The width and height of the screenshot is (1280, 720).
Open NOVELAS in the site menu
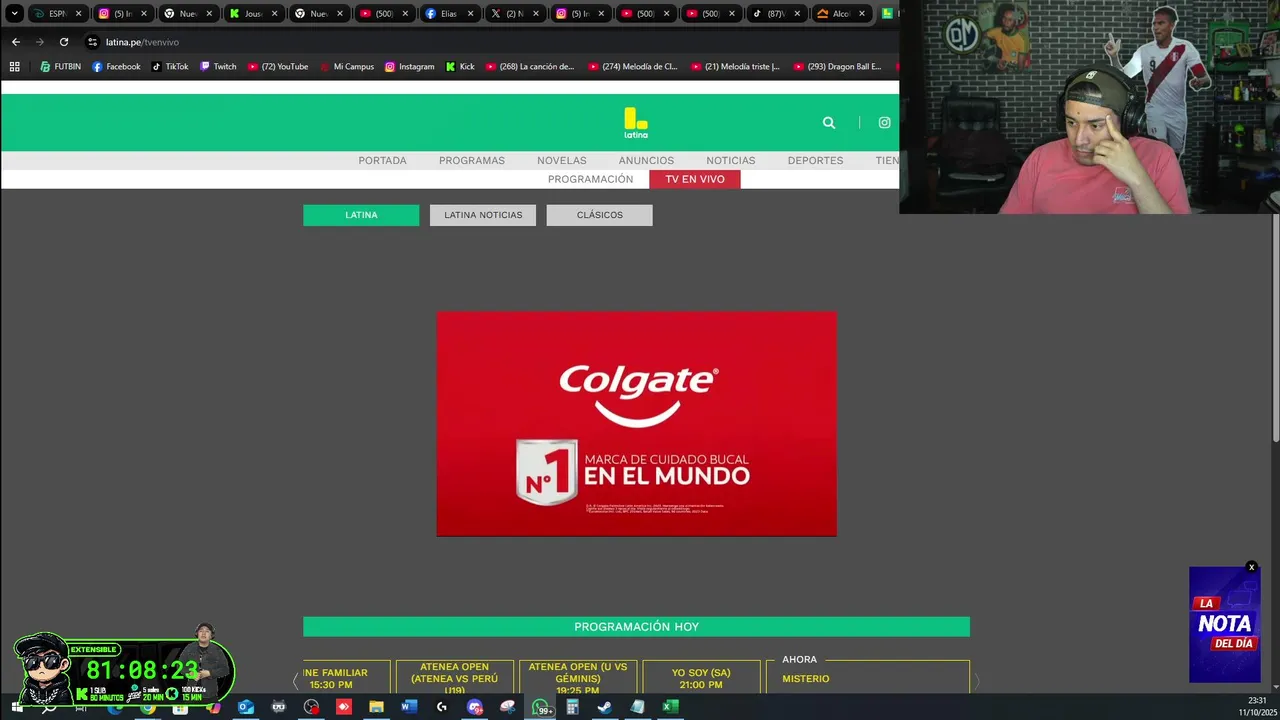click(562, 160)
